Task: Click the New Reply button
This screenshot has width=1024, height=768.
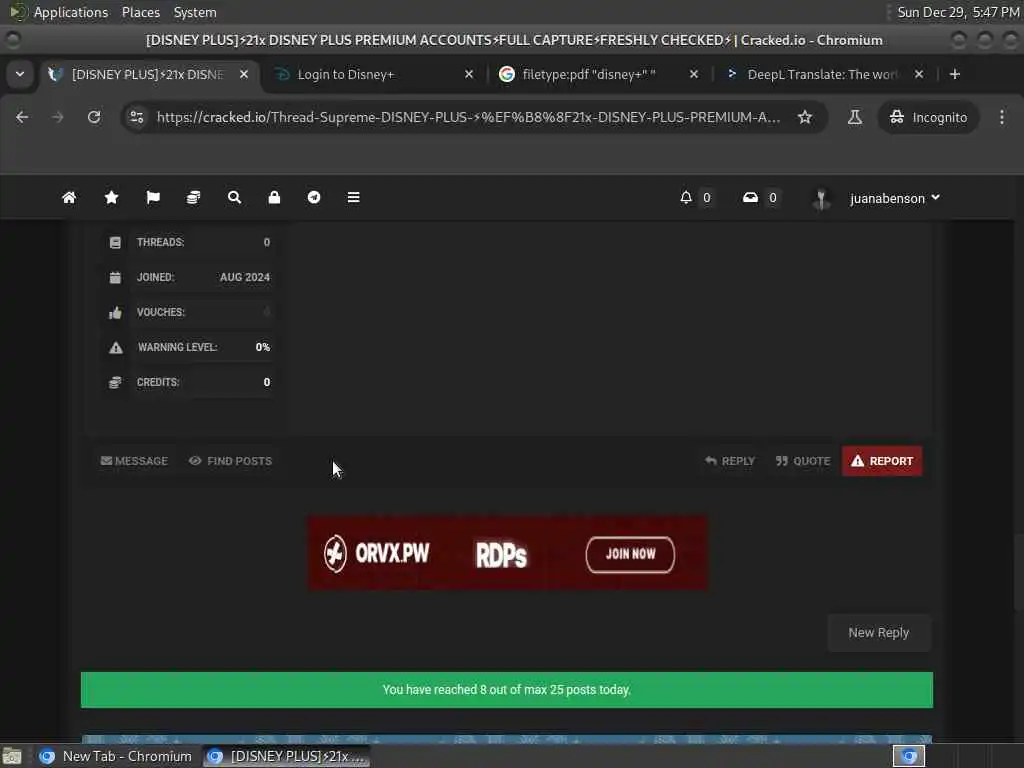Action: [x=879, y=633]
